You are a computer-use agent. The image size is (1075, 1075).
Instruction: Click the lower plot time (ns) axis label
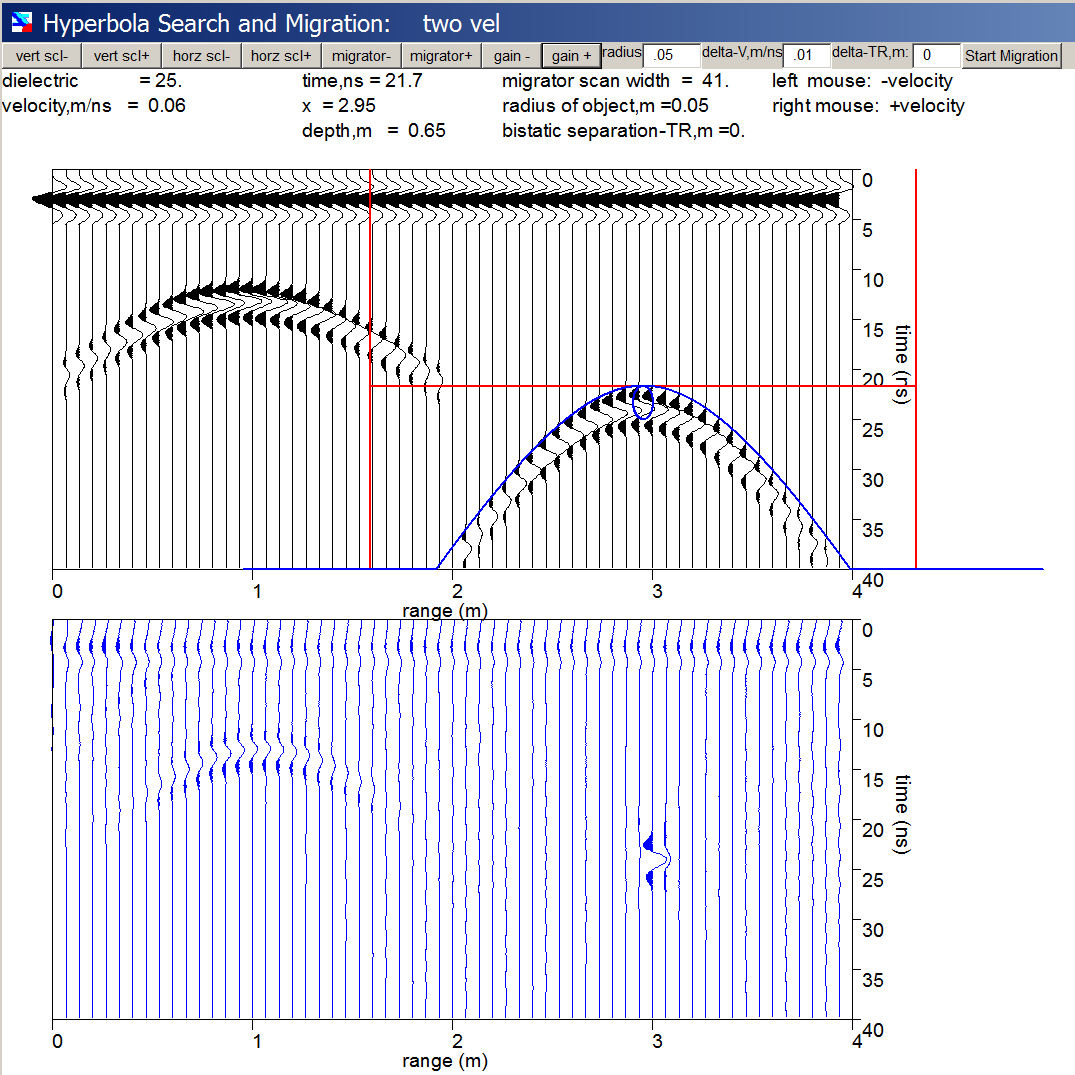pyautogui.click(x=902, y=814)
